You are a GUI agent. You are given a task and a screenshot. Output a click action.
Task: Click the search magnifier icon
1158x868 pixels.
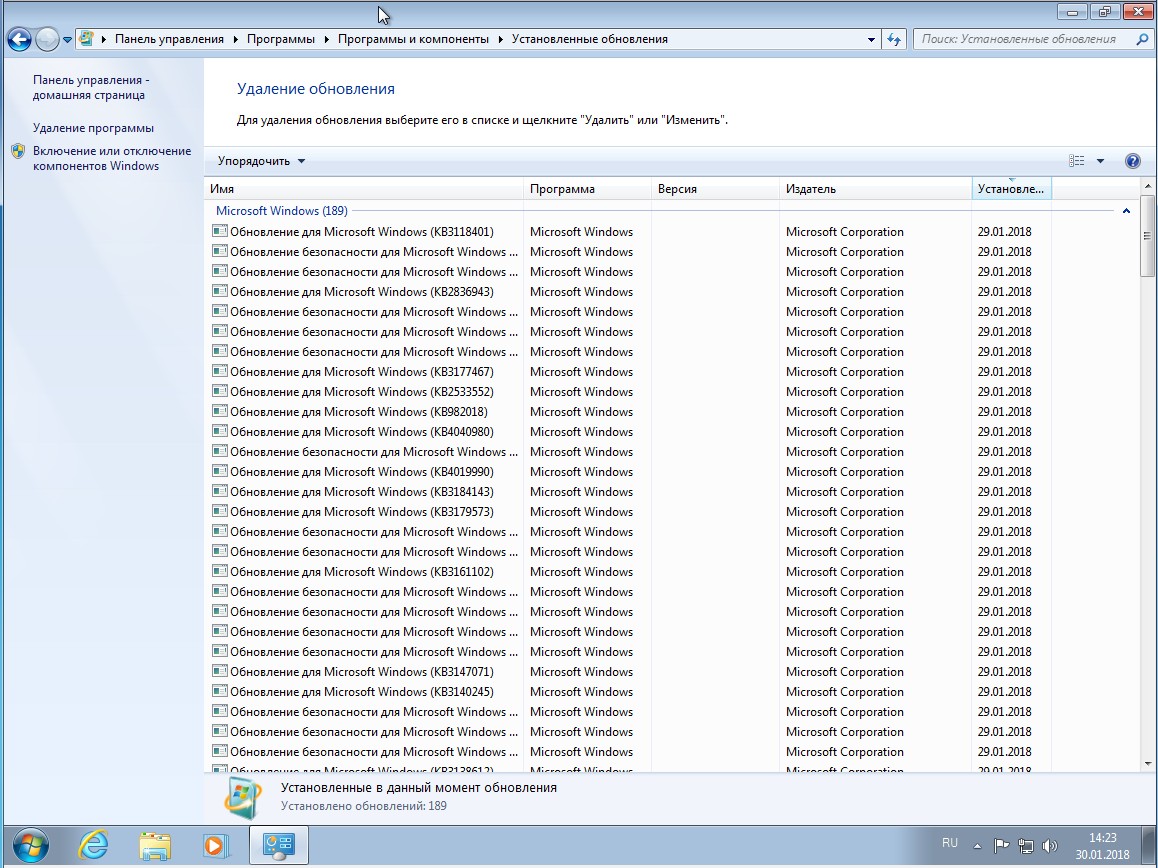click(1142, 39)
